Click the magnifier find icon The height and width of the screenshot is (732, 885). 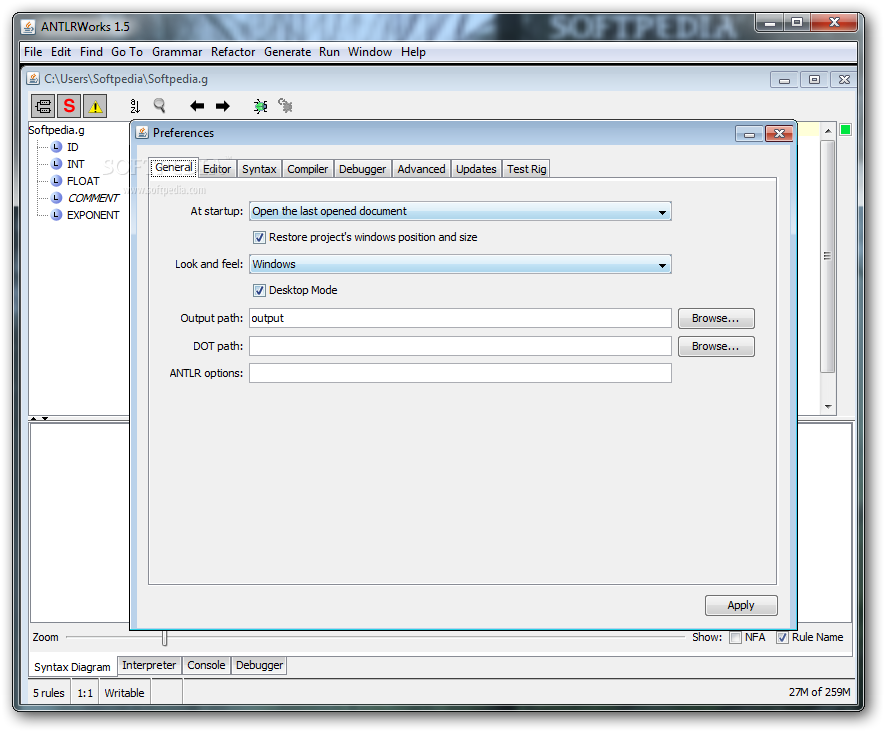click(160, 106)
